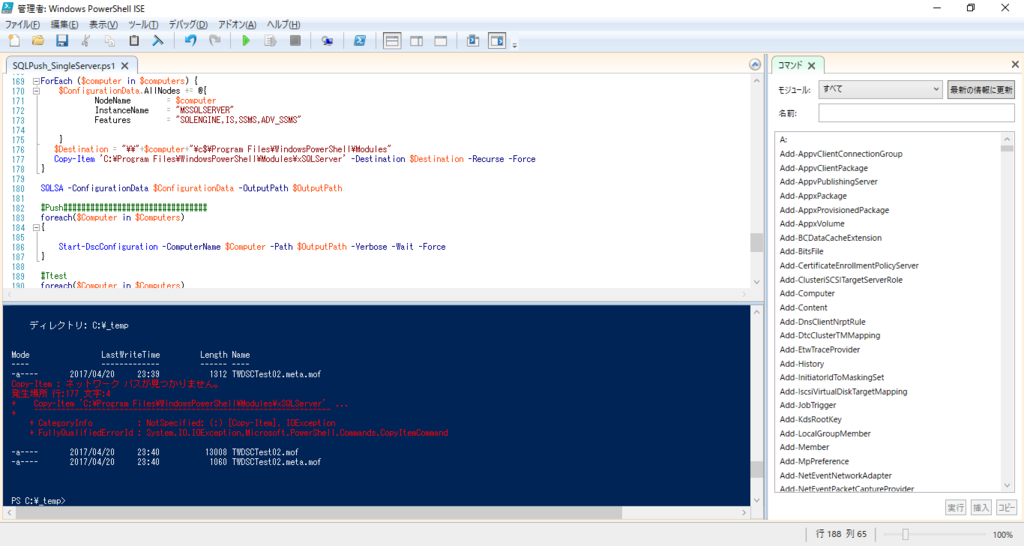Select Add-BitsFile in command list
Viewport: 1024px width, 546px height.
[801, 251]
